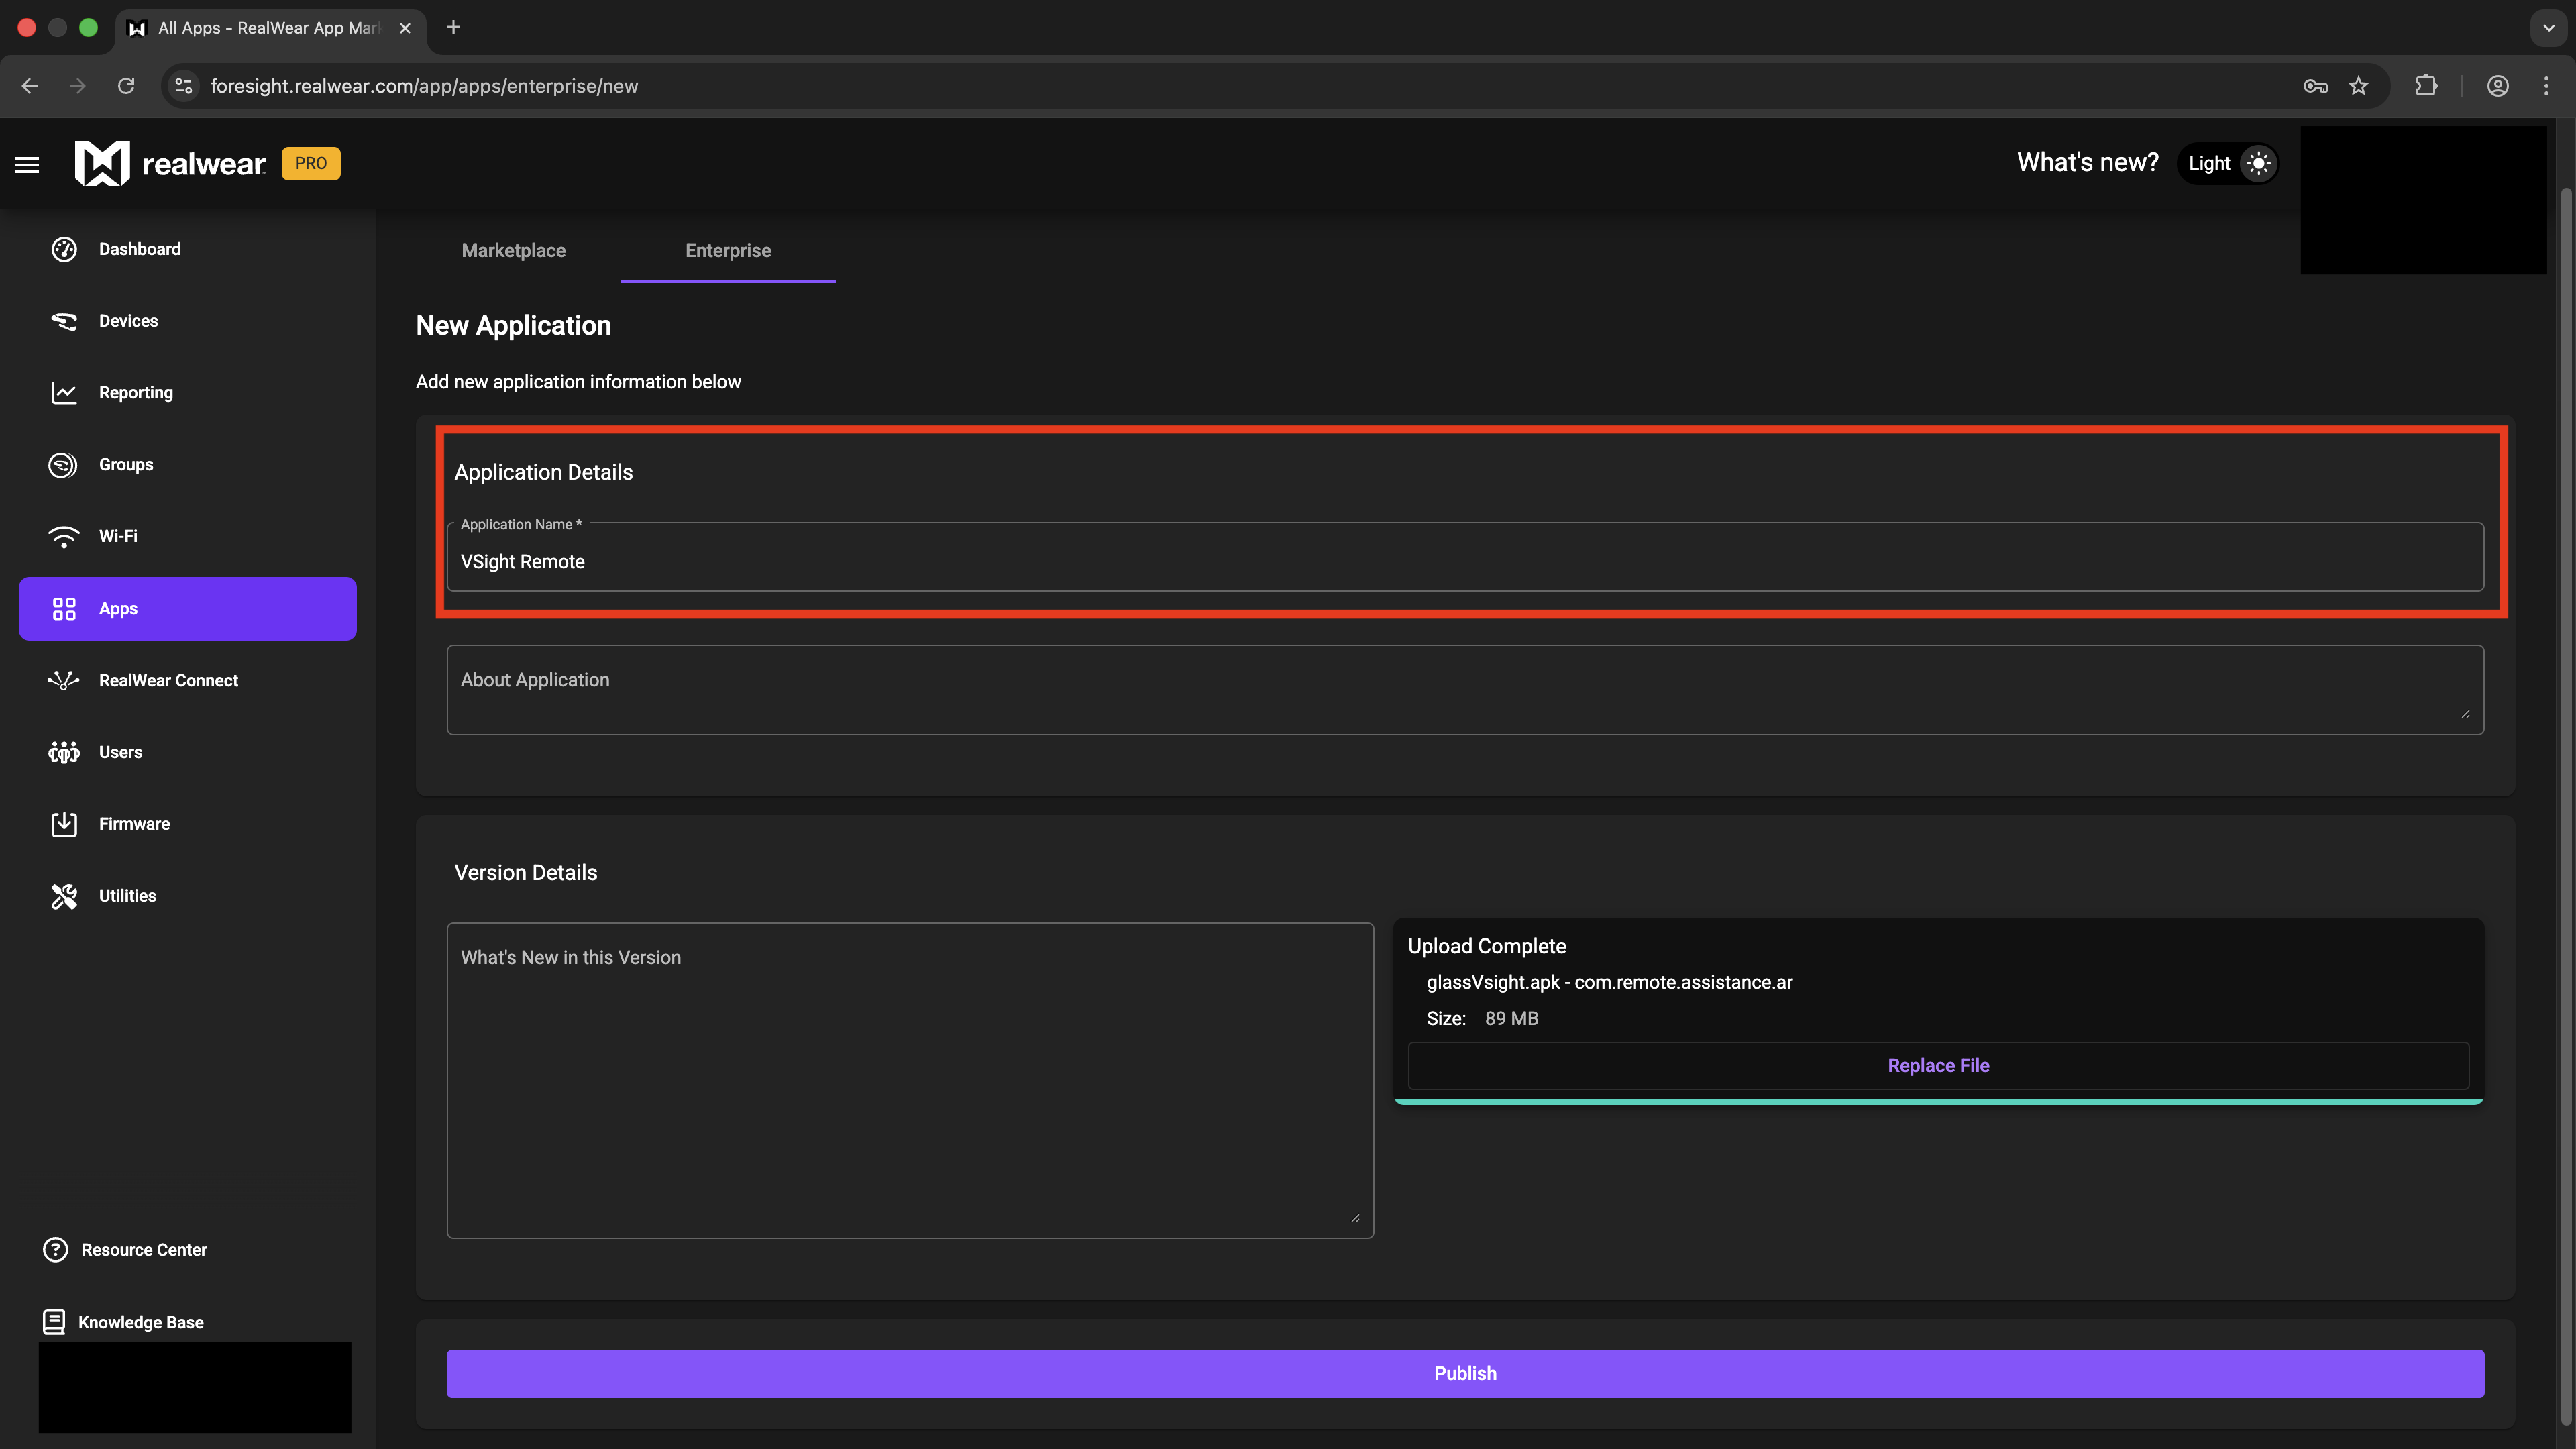Open the Apps section
2576x1449 pixels.
[x=188, y=609]
